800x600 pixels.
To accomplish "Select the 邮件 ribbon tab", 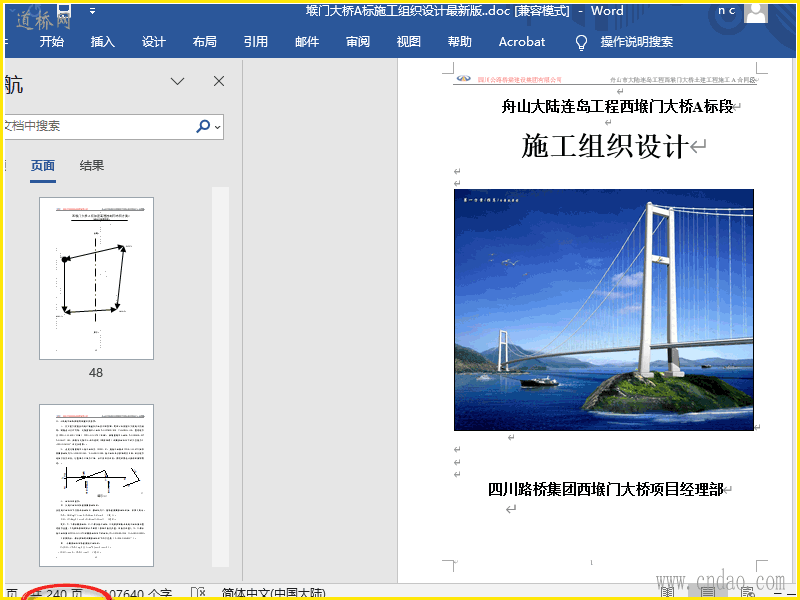I will (x=307, y=42).
